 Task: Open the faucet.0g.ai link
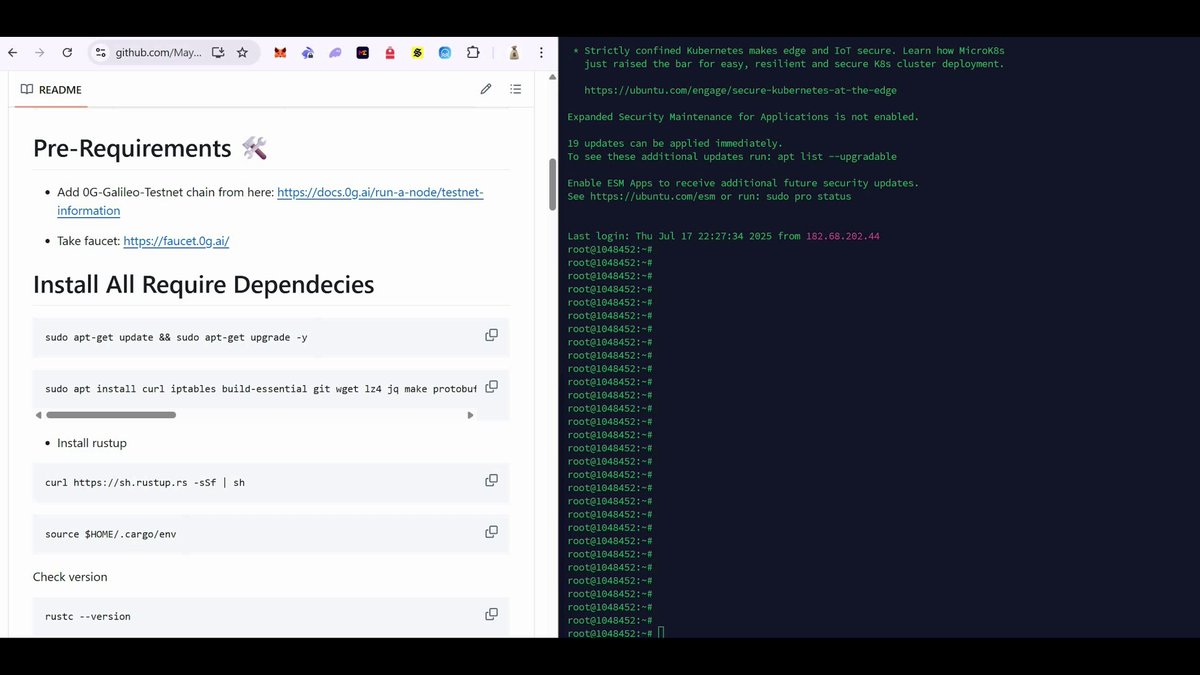tap(176, 241)
